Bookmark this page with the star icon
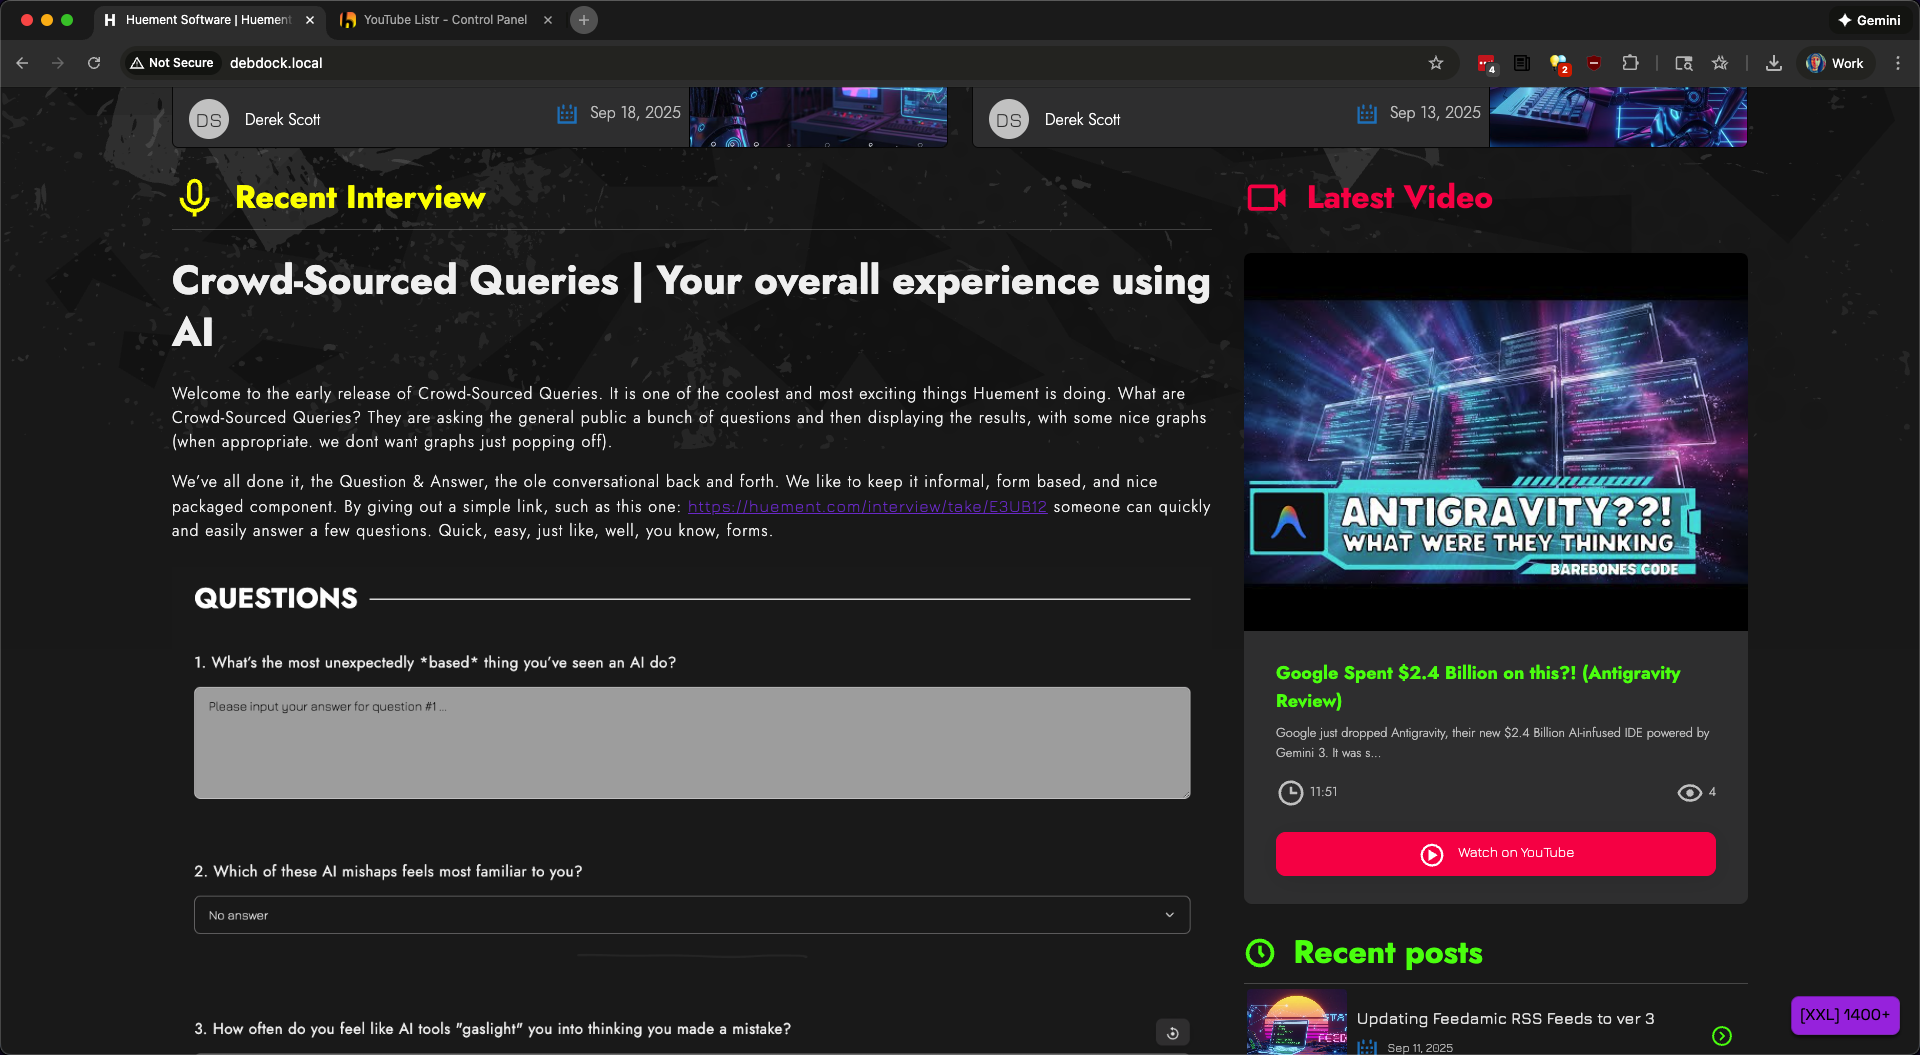Image resolution: width=1920 pixels, height=1055 pixels. 1436,63
